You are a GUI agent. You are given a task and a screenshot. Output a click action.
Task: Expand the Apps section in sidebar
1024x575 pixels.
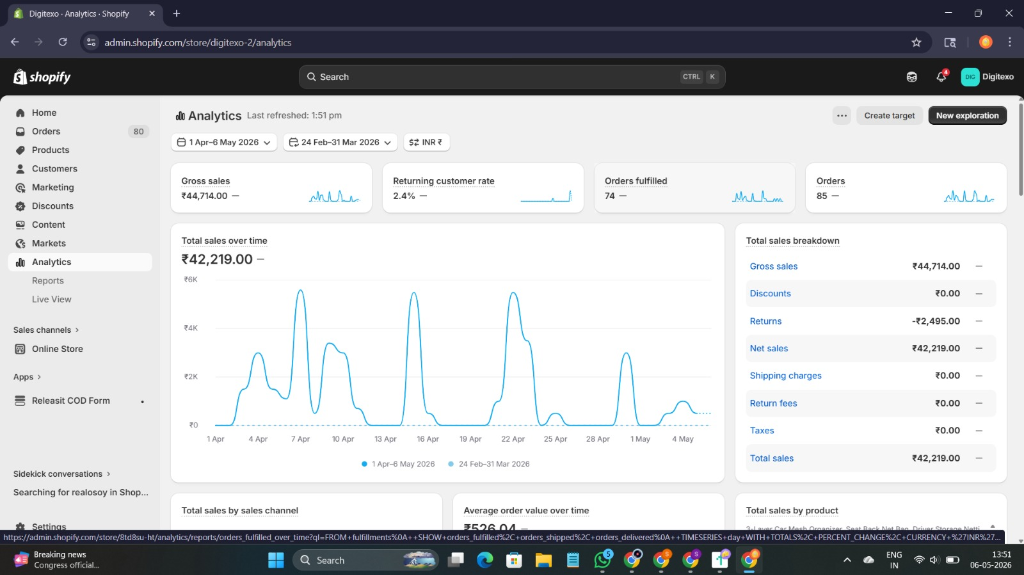[27, 377]
